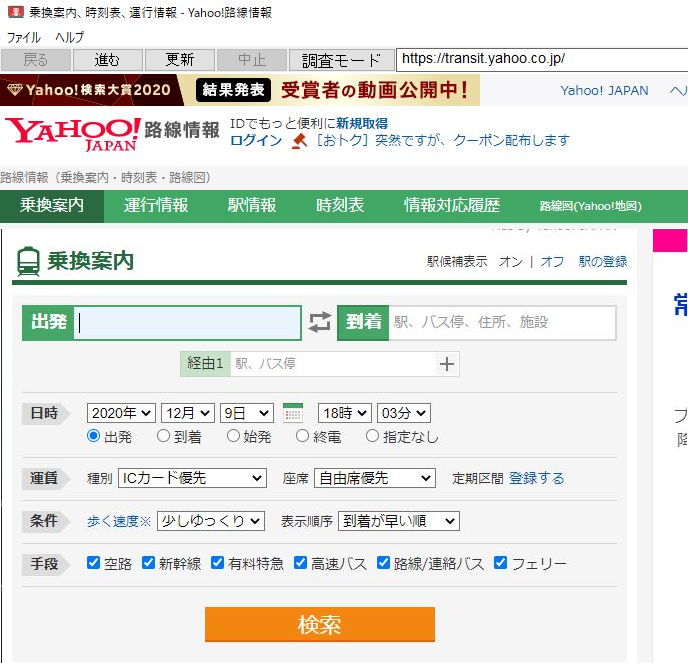Click the オフ station suggestion link
Image resolution: width=688 pixels, height=672 pixels.
click(552, 262)
